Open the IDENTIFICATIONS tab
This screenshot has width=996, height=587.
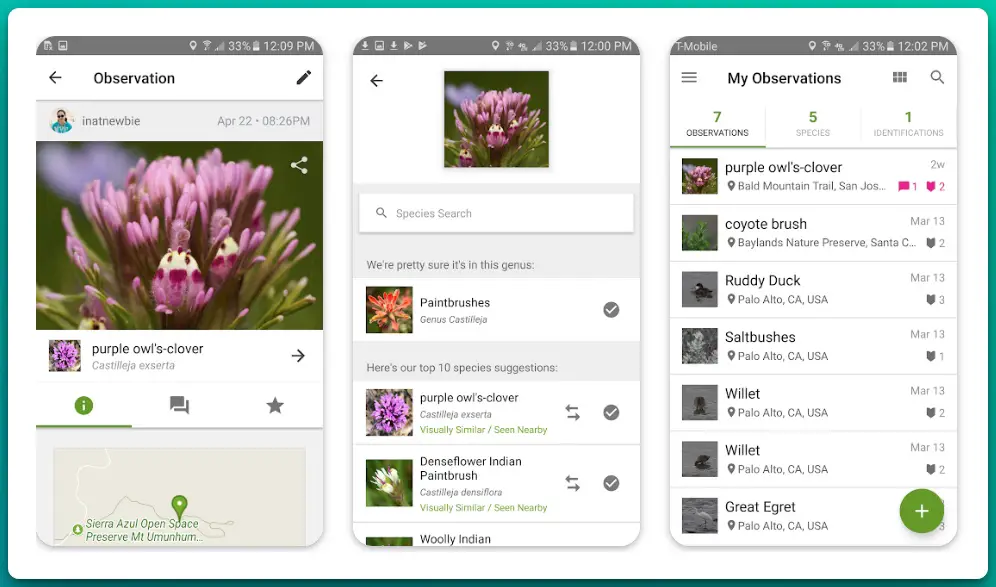point(908,123)
